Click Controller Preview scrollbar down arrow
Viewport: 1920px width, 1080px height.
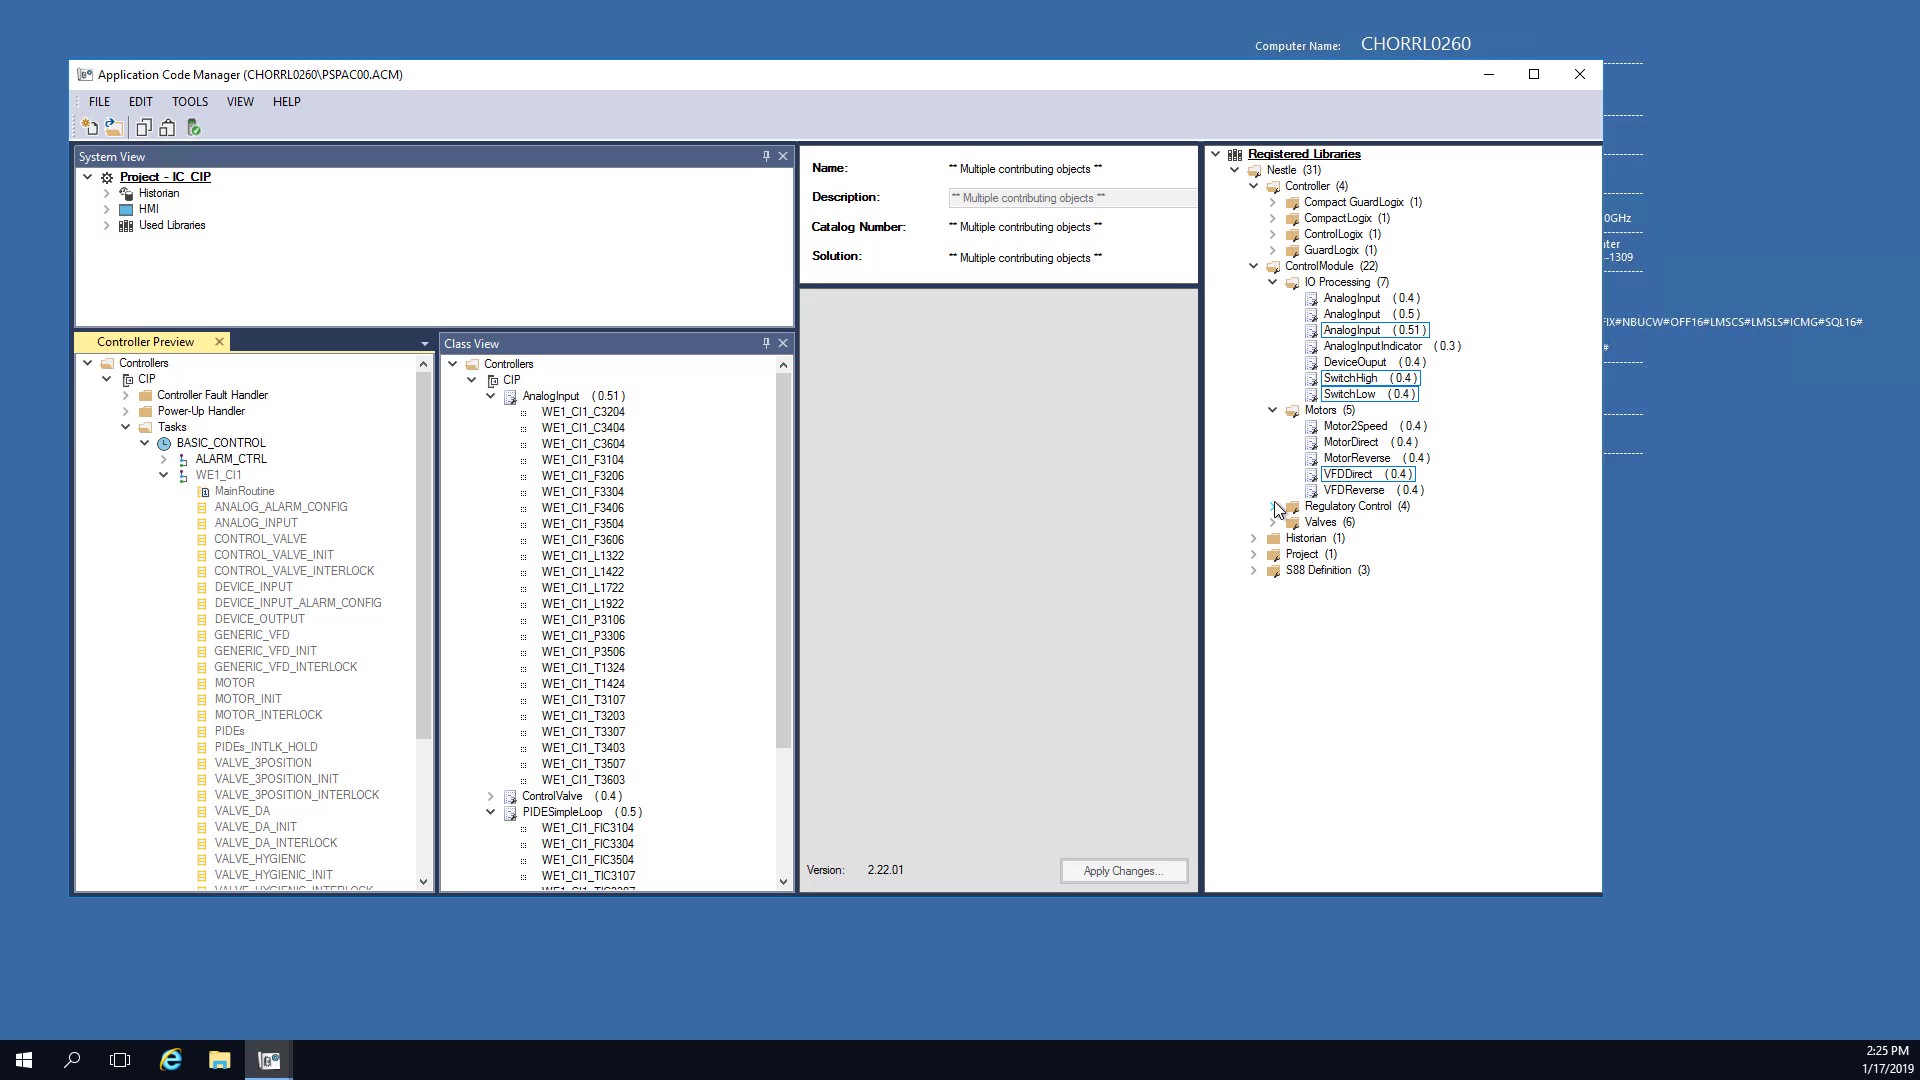[x=423, y=881]
